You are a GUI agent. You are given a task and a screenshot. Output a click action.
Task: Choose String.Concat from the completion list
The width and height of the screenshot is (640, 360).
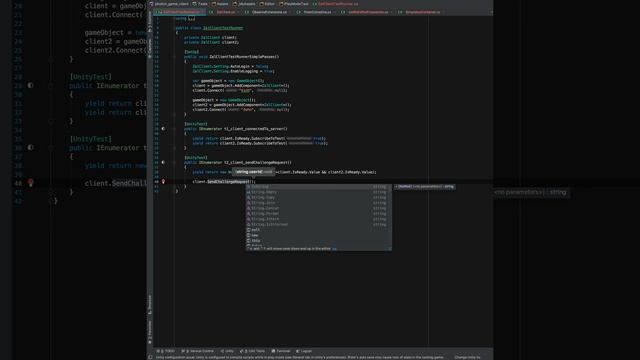pyautogui.click(x=317, y=208)
